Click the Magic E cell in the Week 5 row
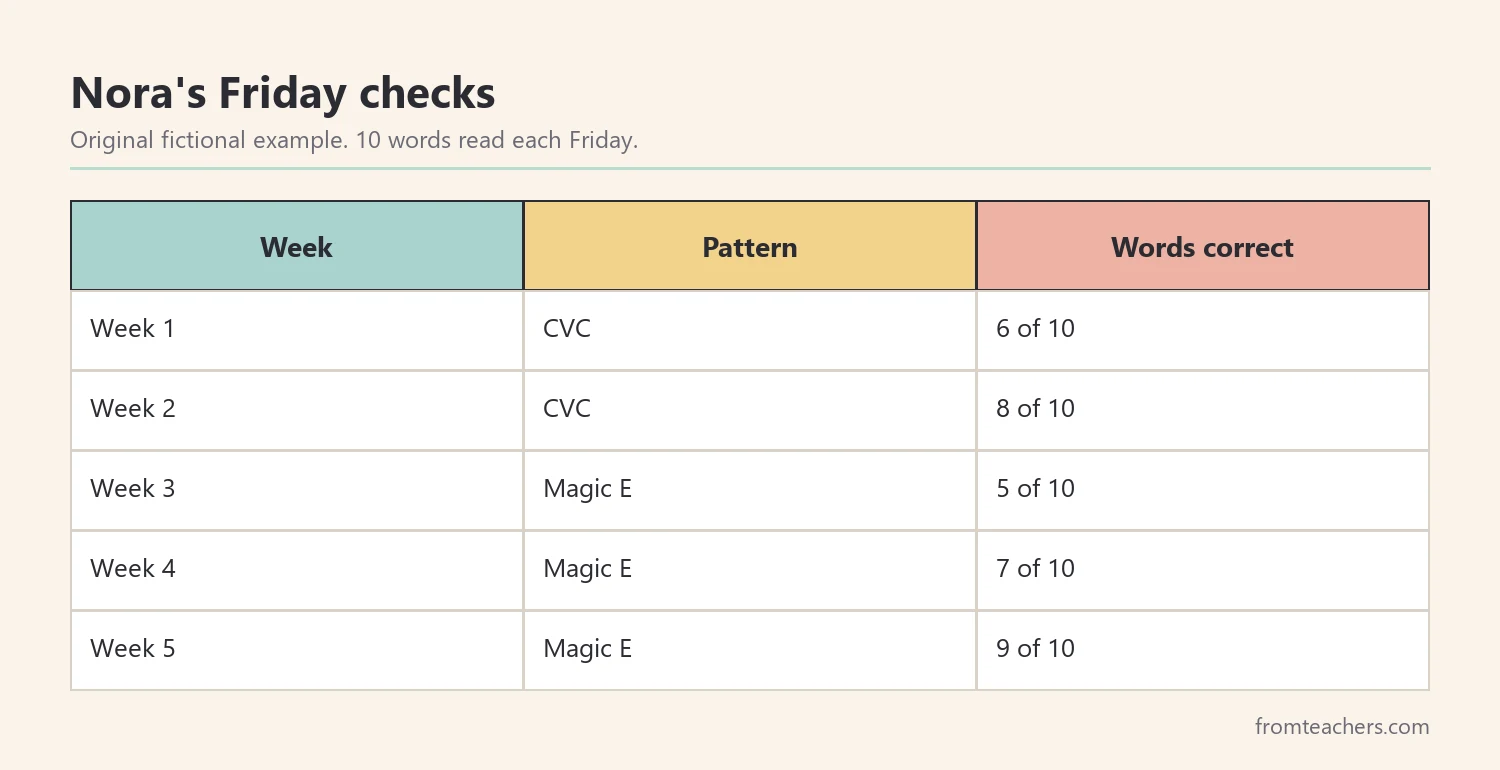 click(x=750, y=649)
